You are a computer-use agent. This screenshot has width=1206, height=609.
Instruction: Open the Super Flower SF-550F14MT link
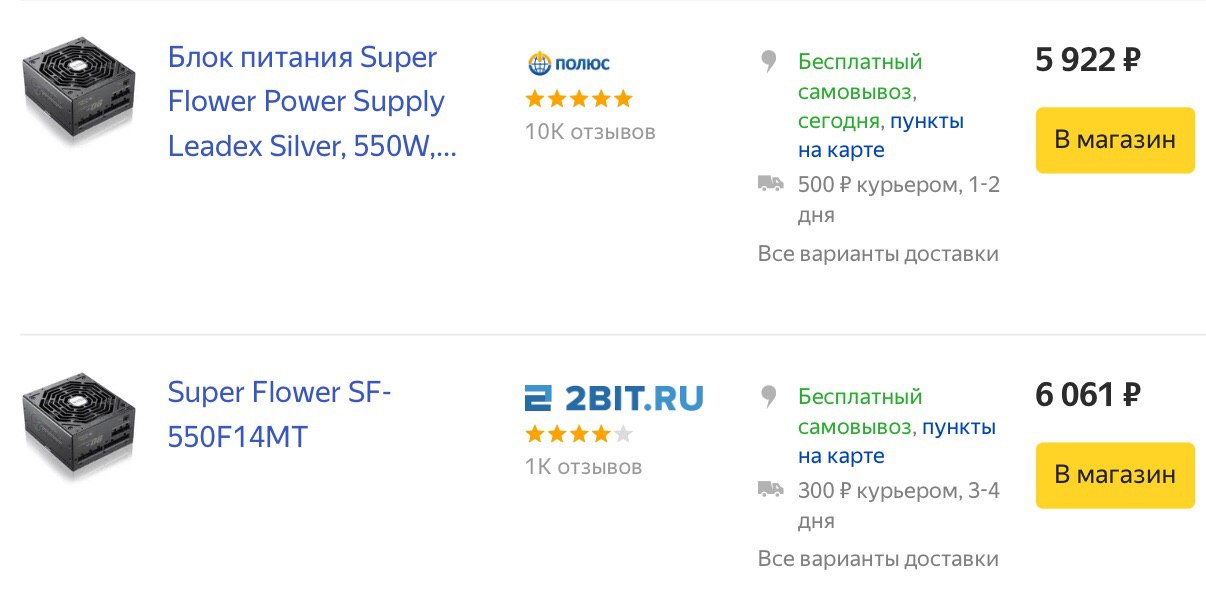[x=280, y=415]
